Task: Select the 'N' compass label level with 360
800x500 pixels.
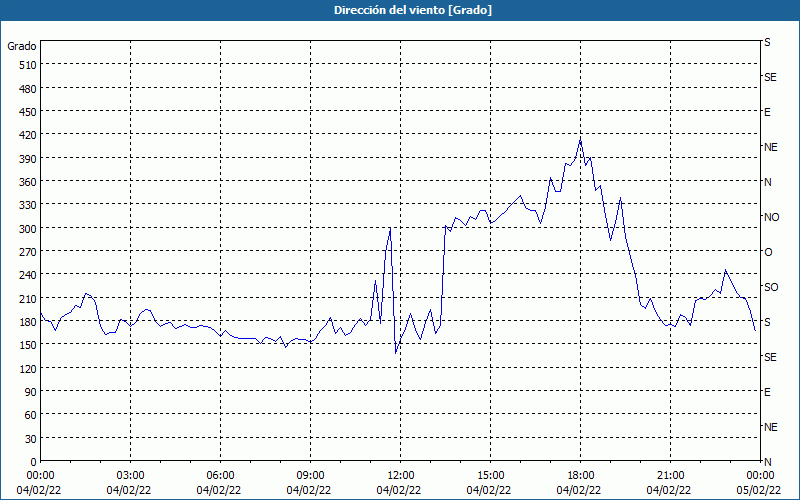Action: (x=767, y=182)
